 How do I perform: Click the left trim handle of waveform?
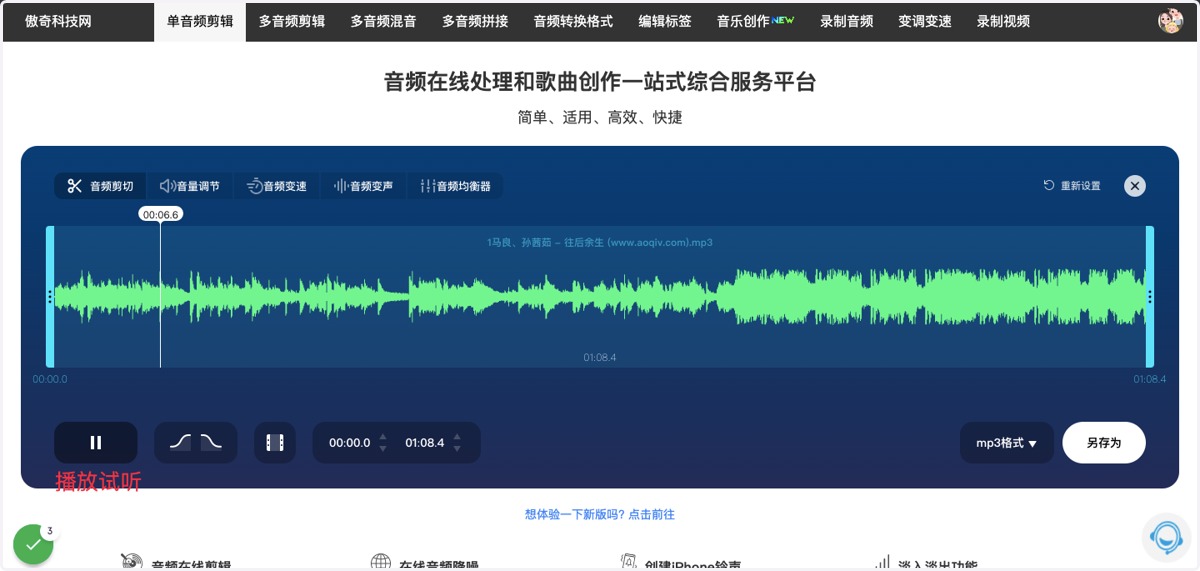[50, 296]
